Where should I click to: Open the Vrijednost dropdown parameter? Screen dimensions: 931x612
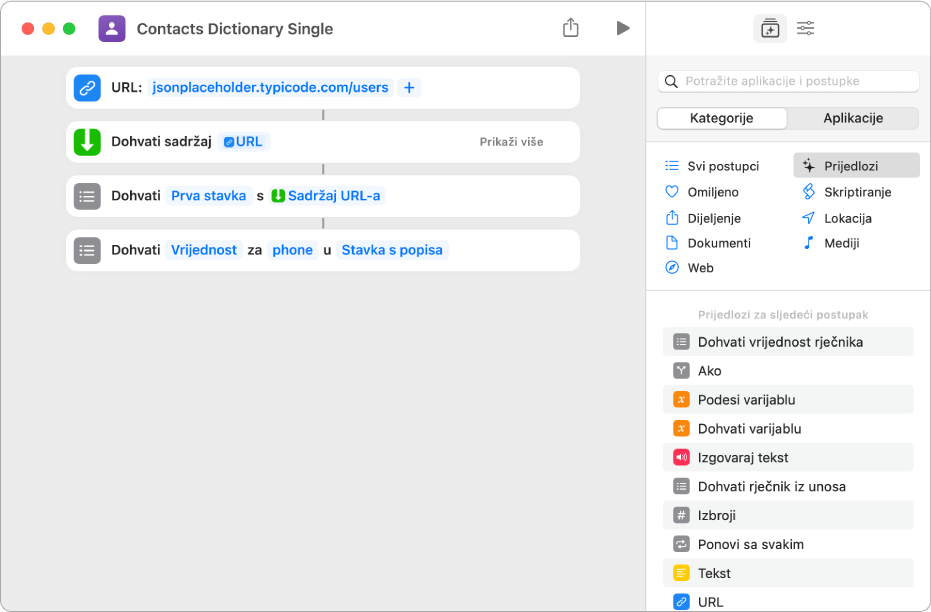tap(204, 250)
